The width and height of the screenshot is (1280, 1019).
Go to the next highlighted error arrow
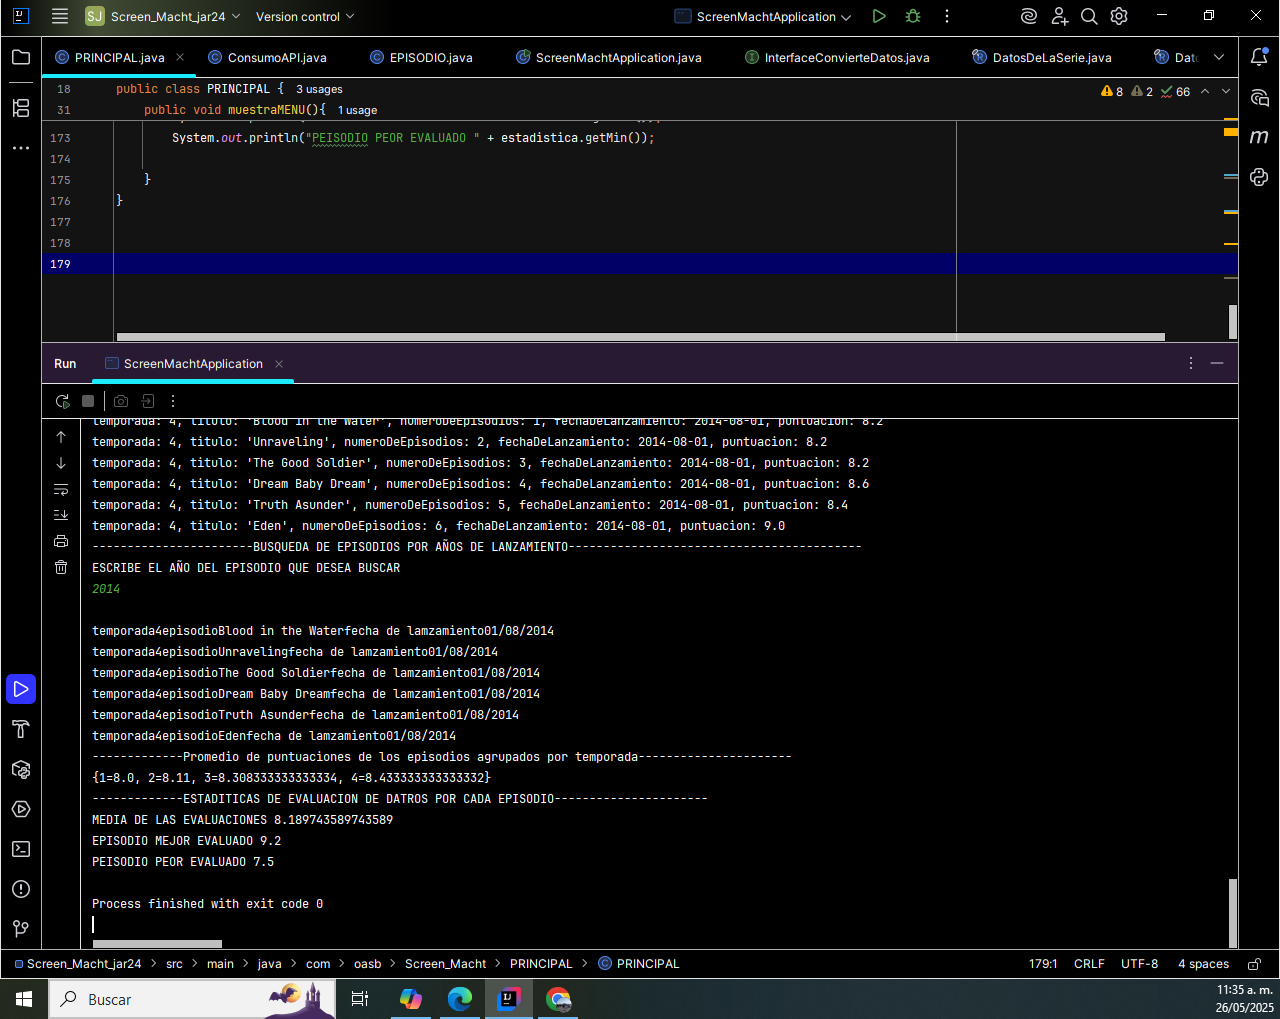point(1226,91)
